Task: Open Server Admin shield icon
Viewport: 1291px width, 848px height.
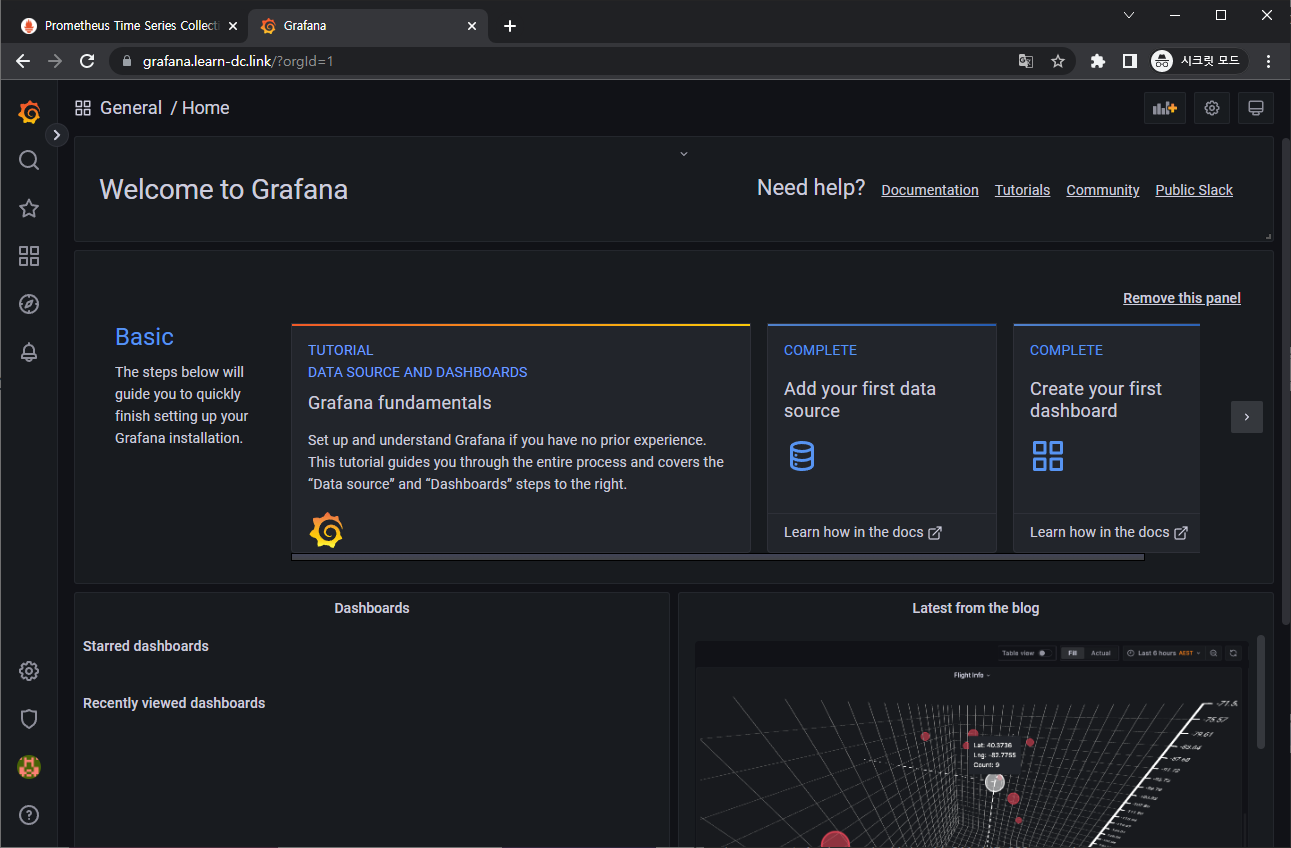Action: coord(29,718)
